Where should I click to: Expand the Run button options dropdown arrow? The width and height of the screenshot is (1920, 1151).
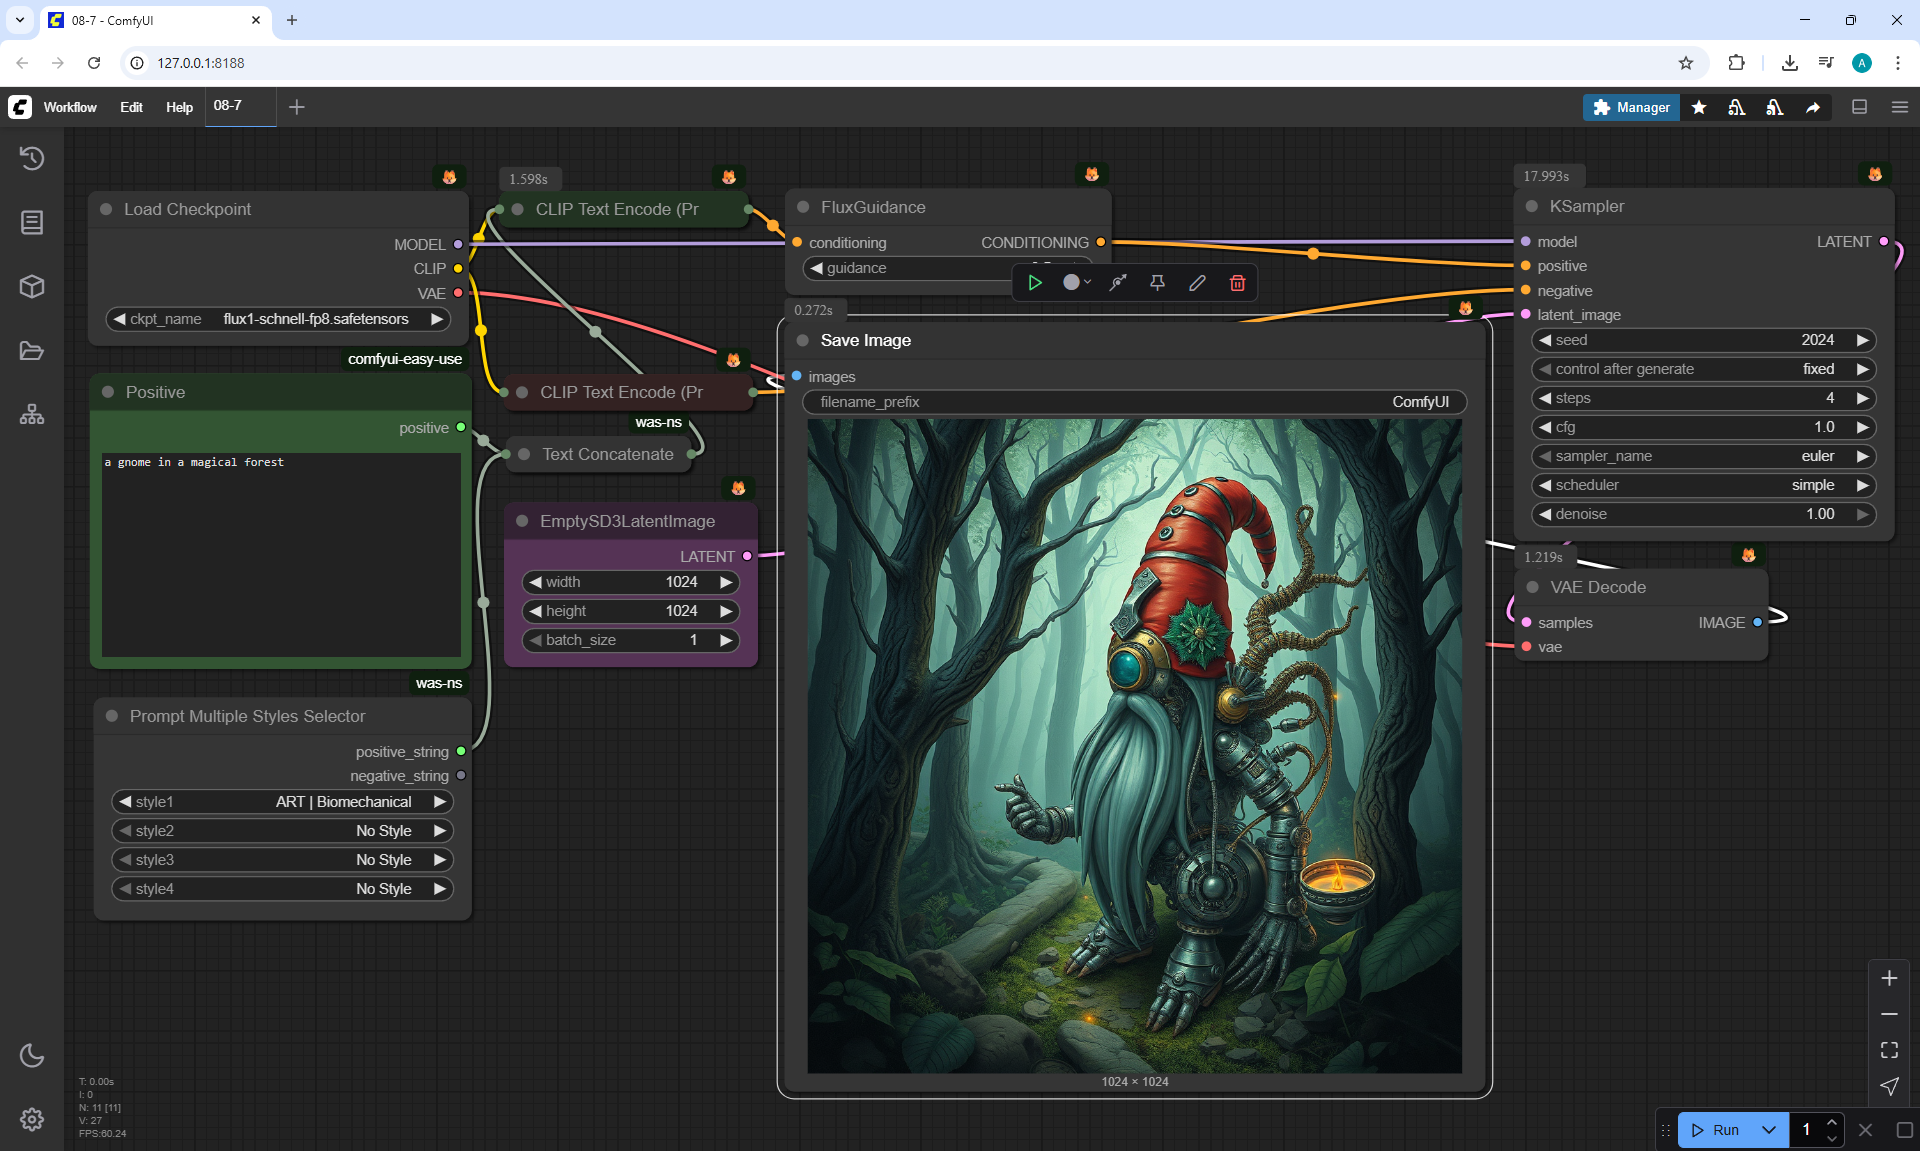1768,1130
